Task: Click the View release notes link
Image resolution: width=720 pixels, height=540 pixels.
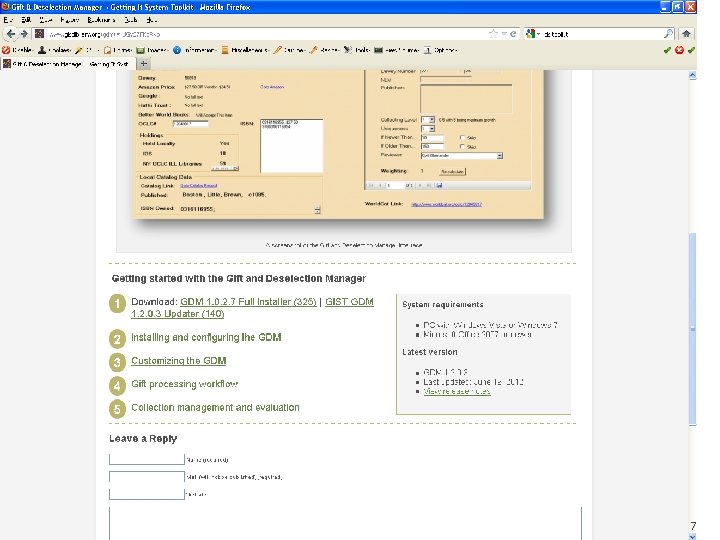Action: (x=456, y=391)
